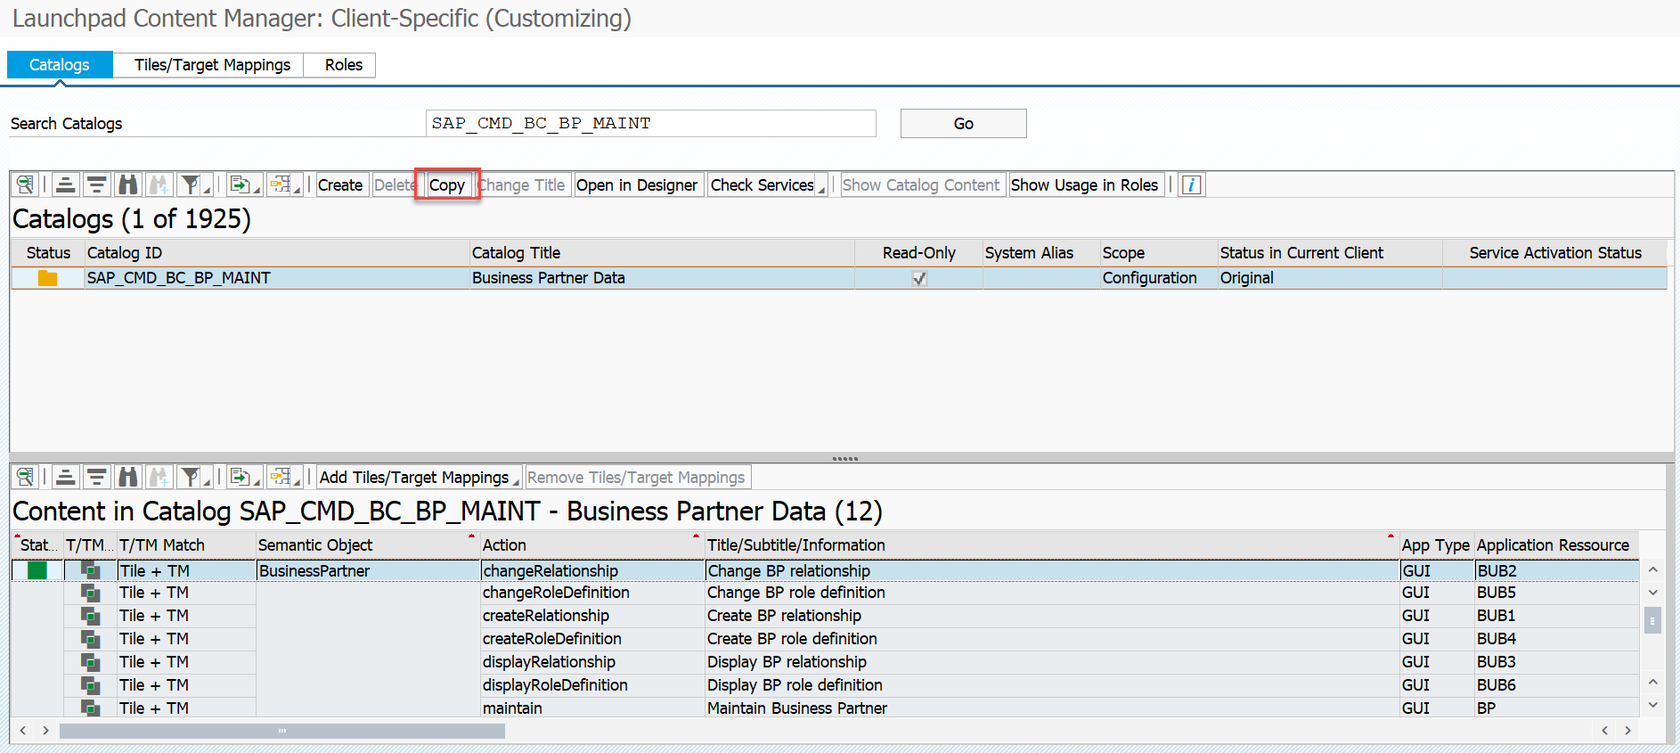
Task: Click App Type column header
Action: point(1435,545)
